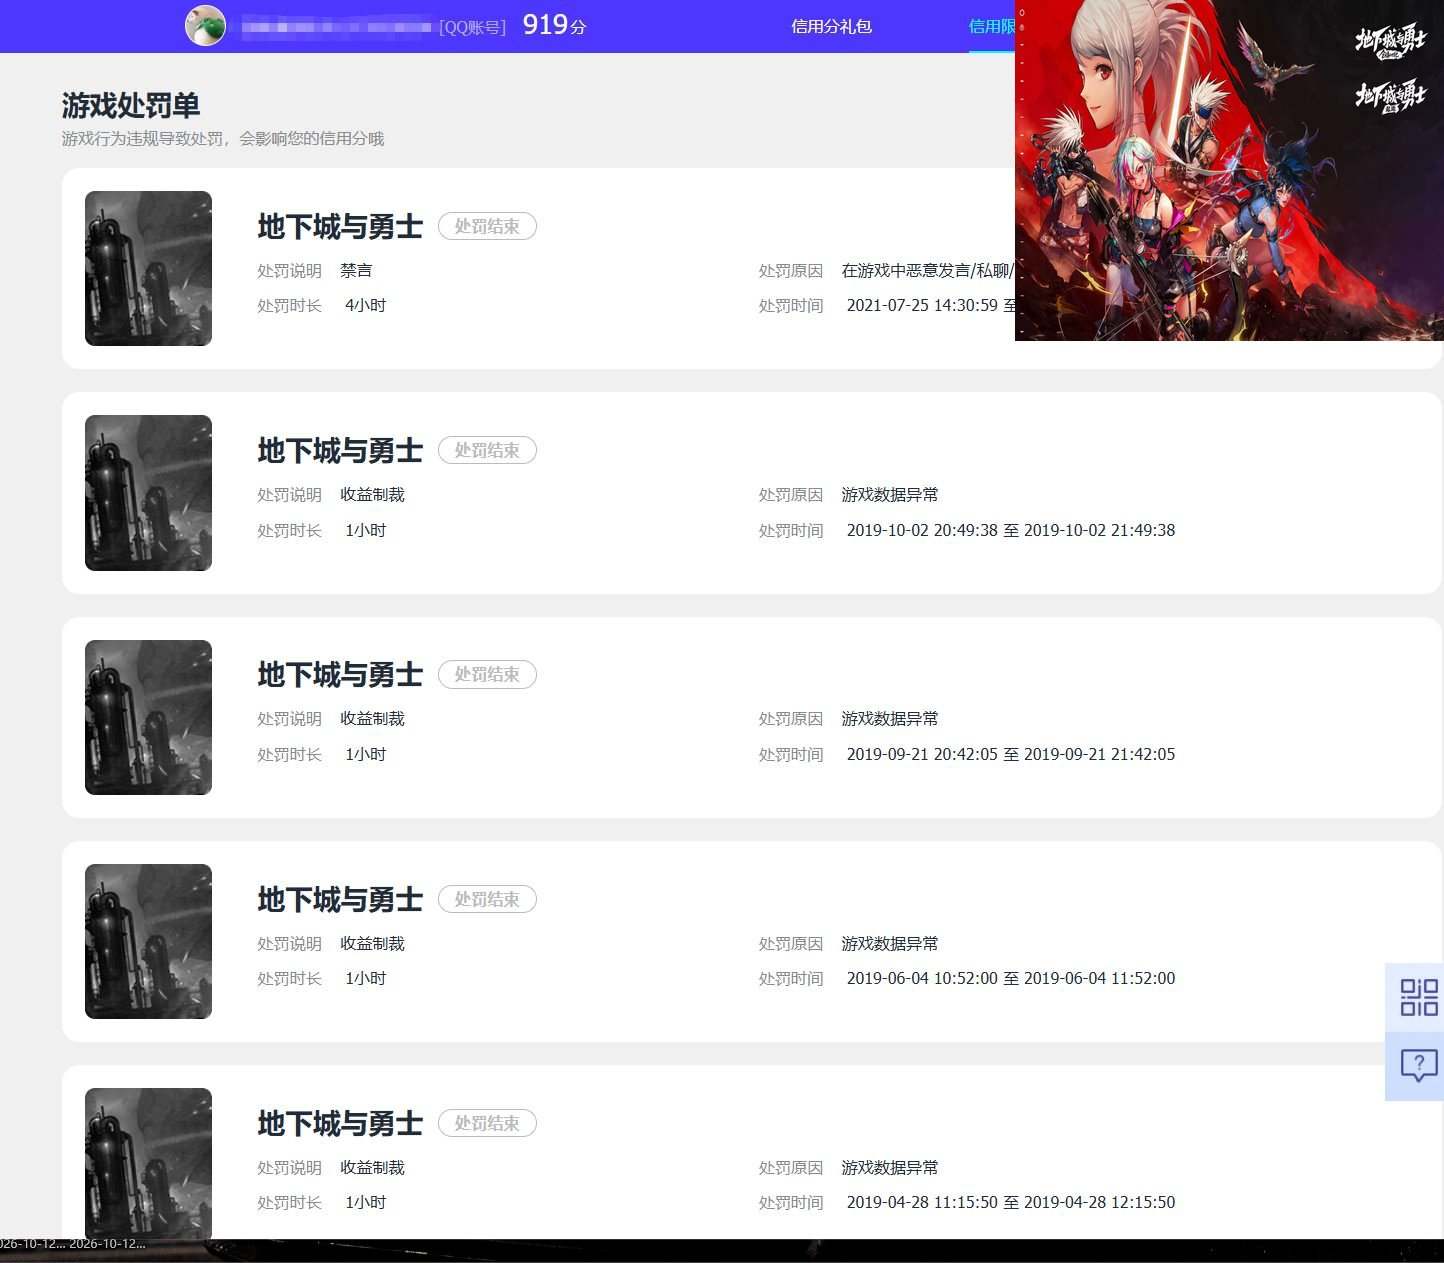The image size is (1444, 1263).
Task: Click the [QQ账号] label in header
Action: click(x=472, y=27)
